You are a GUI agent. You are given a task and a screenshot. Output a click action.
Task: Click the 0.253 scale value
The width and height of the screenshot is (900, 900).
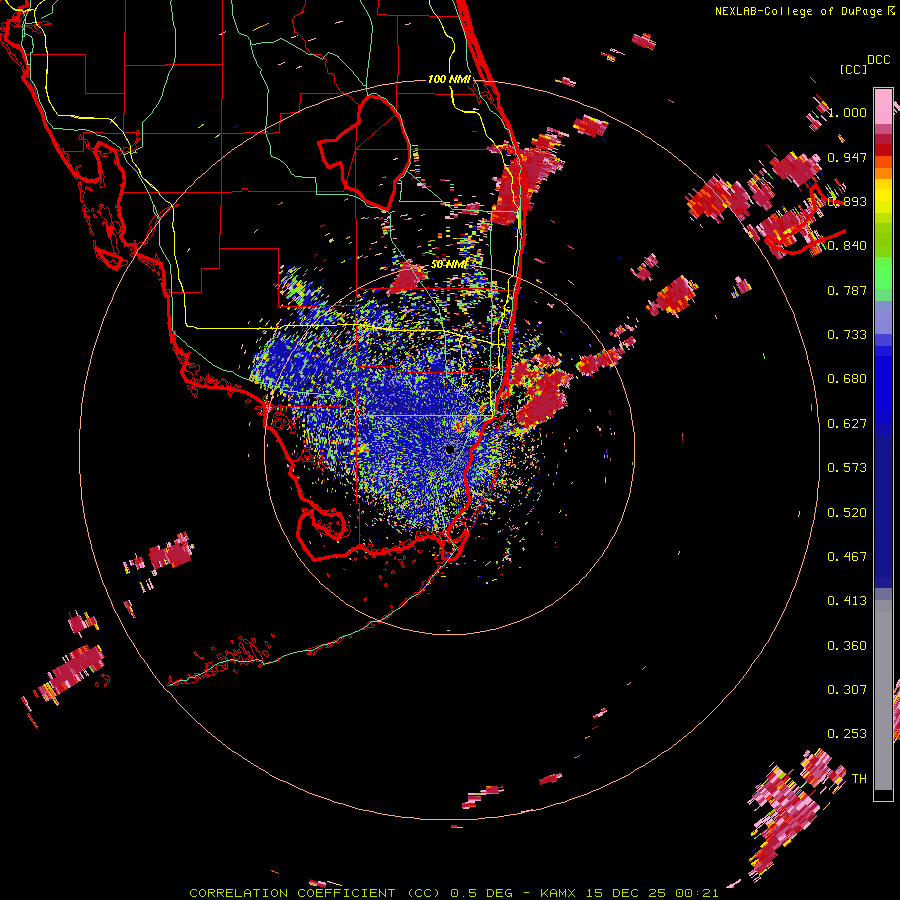click(x=847, y=734)
